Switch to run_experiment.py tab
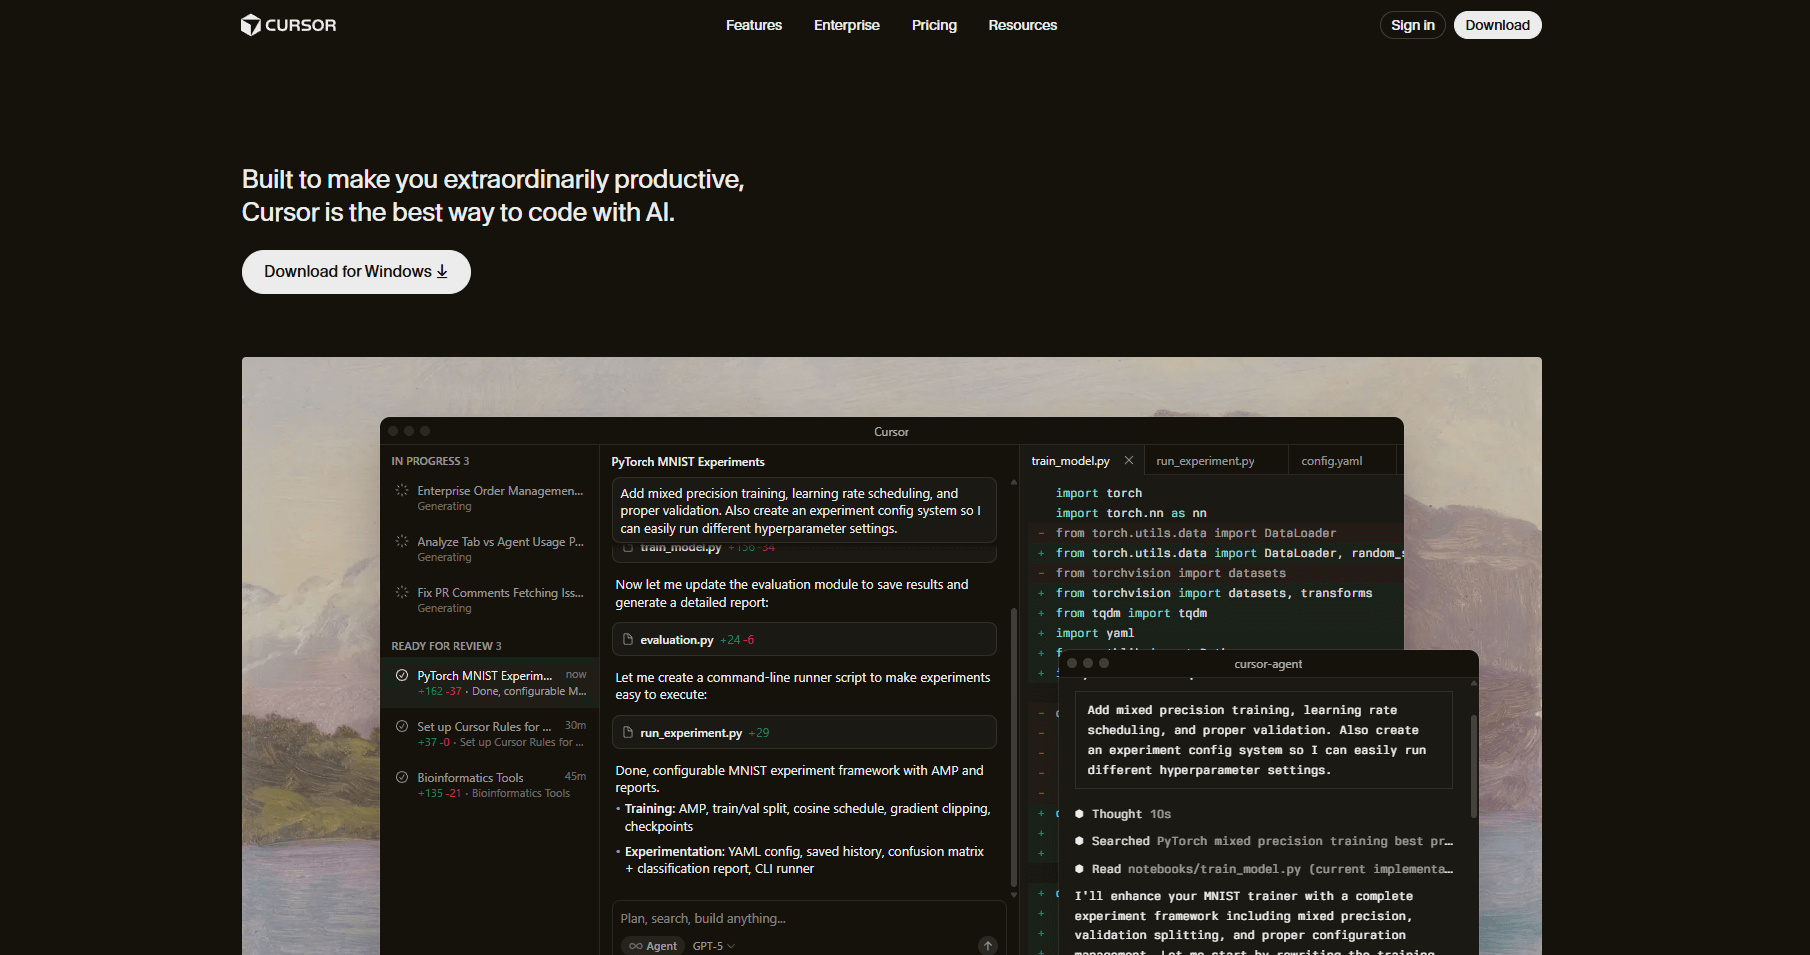This screenshot has height=955, width=1810. 1205,461
